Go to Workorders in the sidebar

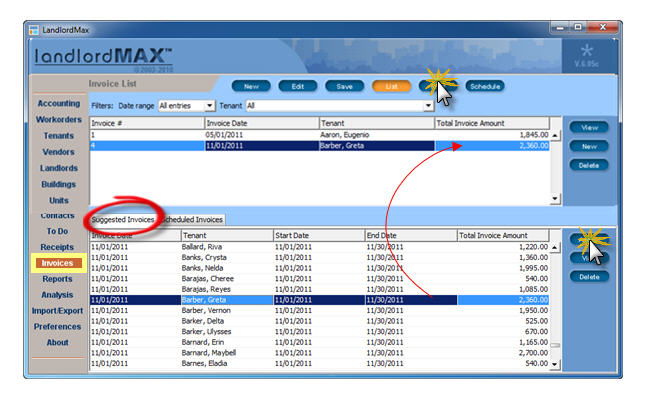[x=59, y=119]
